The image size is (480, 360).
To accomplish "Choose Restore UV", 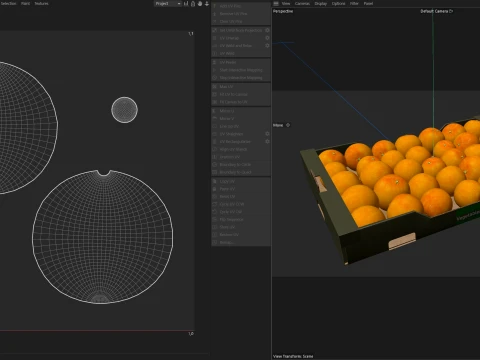I will click(x=241, y=235).
